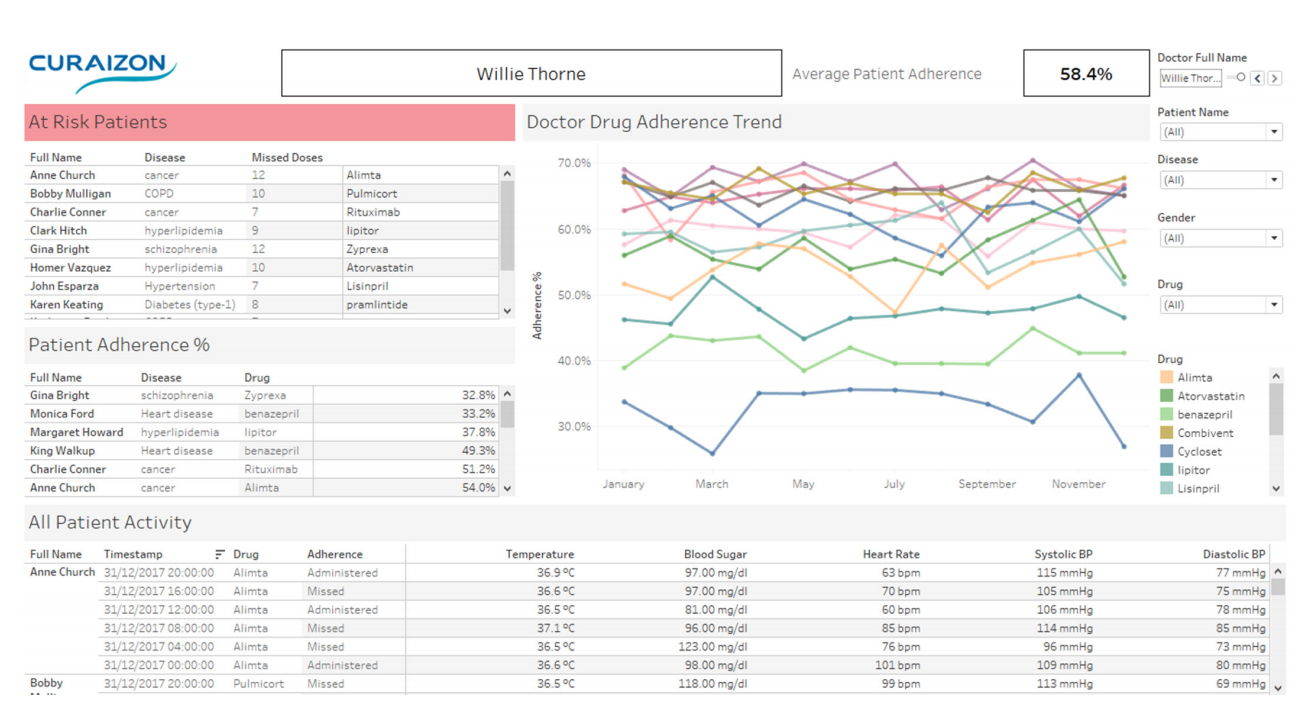Click the Doctor Drug Adherence Trend title
This screenshot has height=714, width=1309.
[654, 122]
